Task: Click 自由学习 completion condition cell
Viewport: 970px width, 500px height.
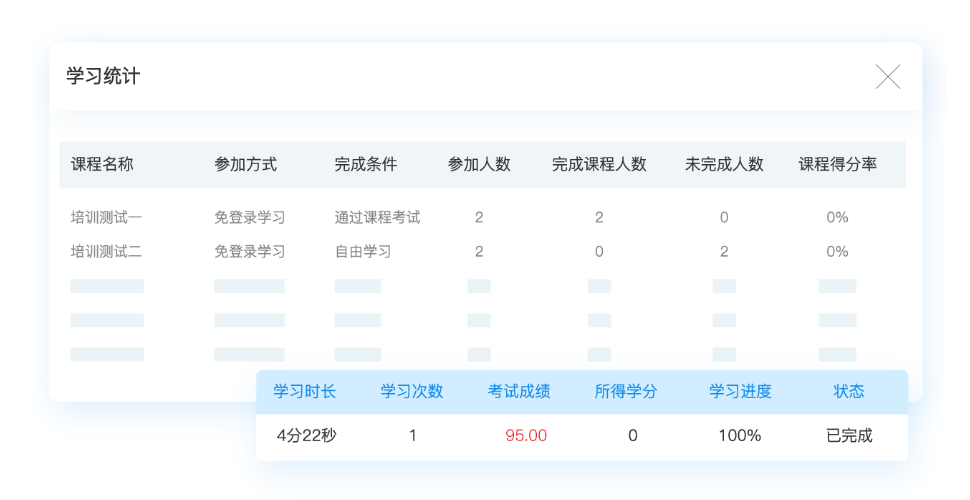Action: tap(362, 251)
